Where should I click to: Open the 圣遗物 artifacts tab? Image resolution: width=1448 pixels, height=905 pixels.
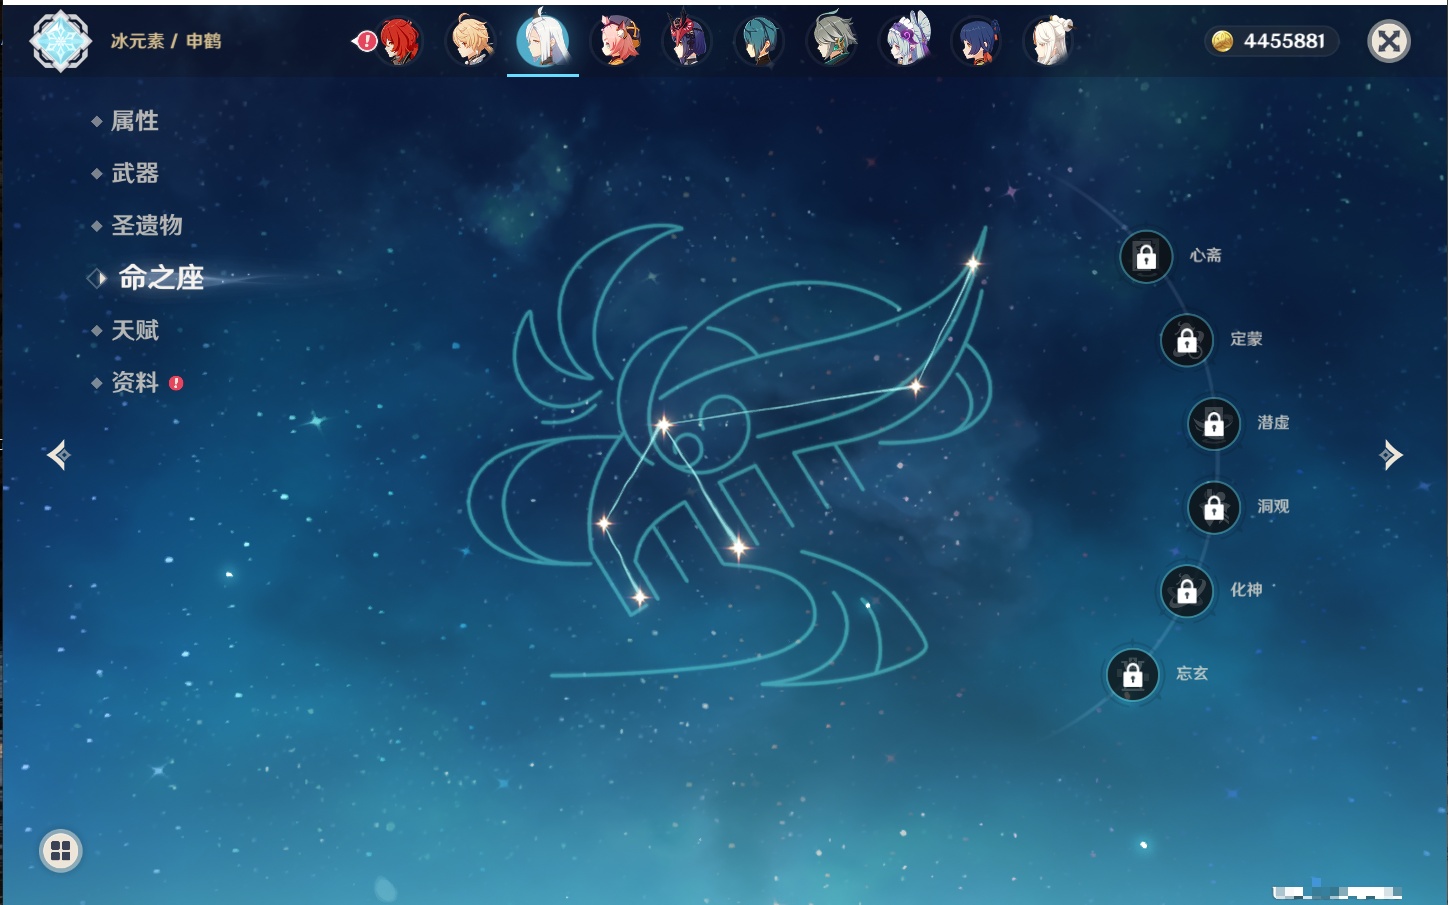147,225
